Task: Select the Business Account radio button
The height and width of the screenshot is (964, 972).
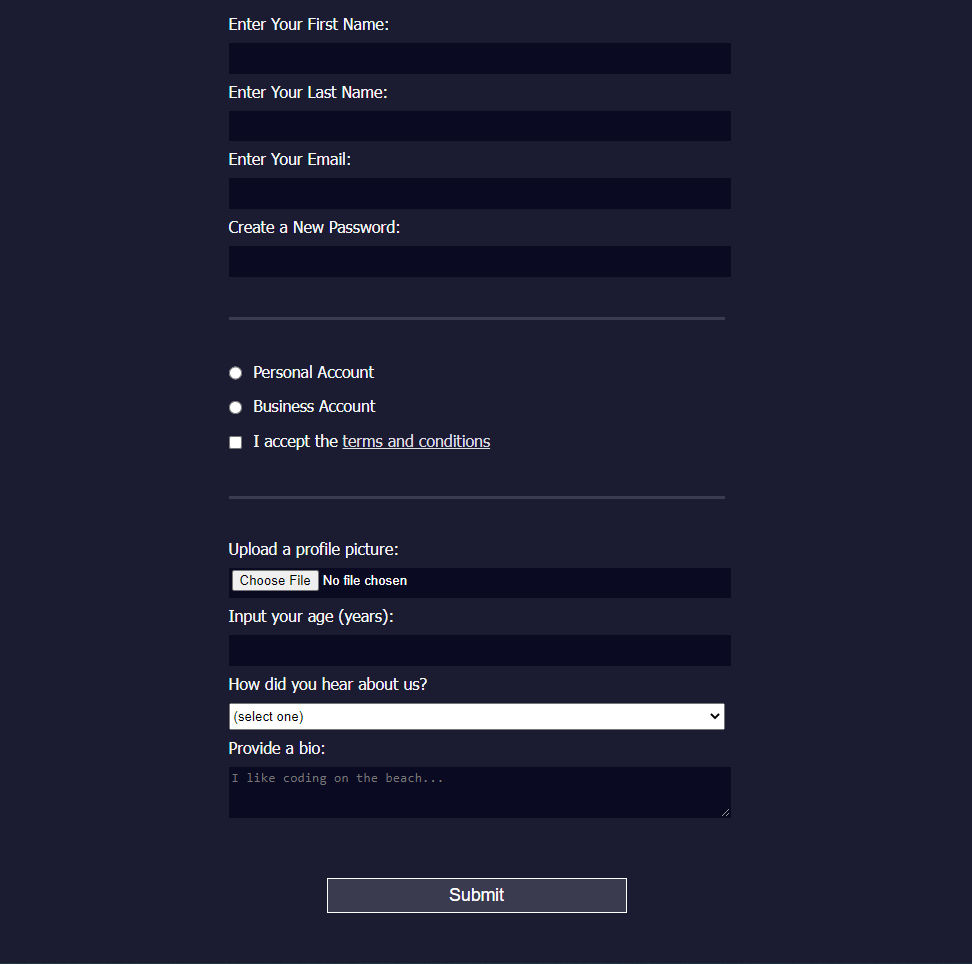Action: pyautogui.click(x=235, y=407)
